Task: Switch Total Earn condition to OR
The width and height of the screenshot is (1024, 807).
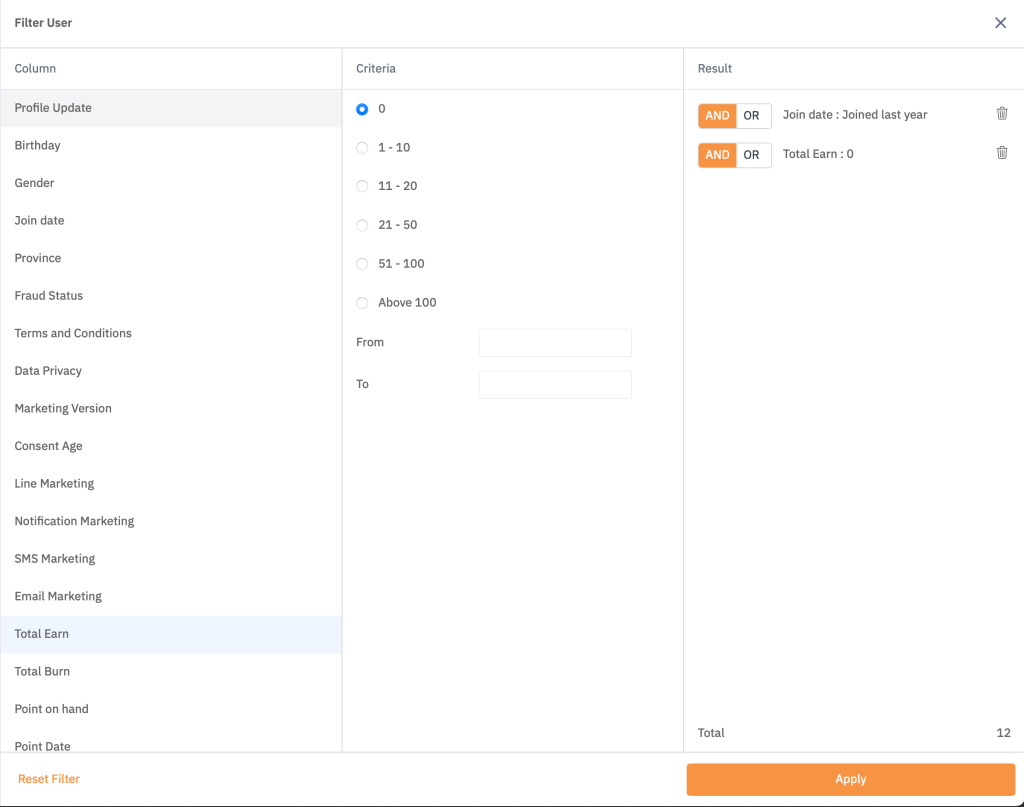Action: click(x=752, y=155)
